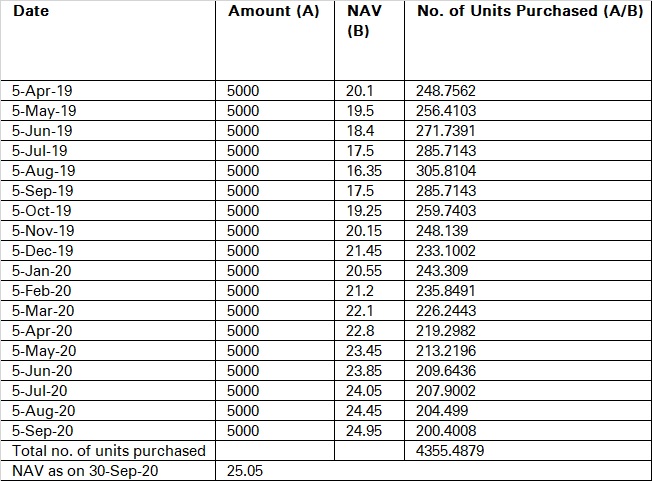Image resolution: width=652 pixels, height=481 pixels.
Task: Select the 5-Jul-20 date cell
Action: point(39,391)
